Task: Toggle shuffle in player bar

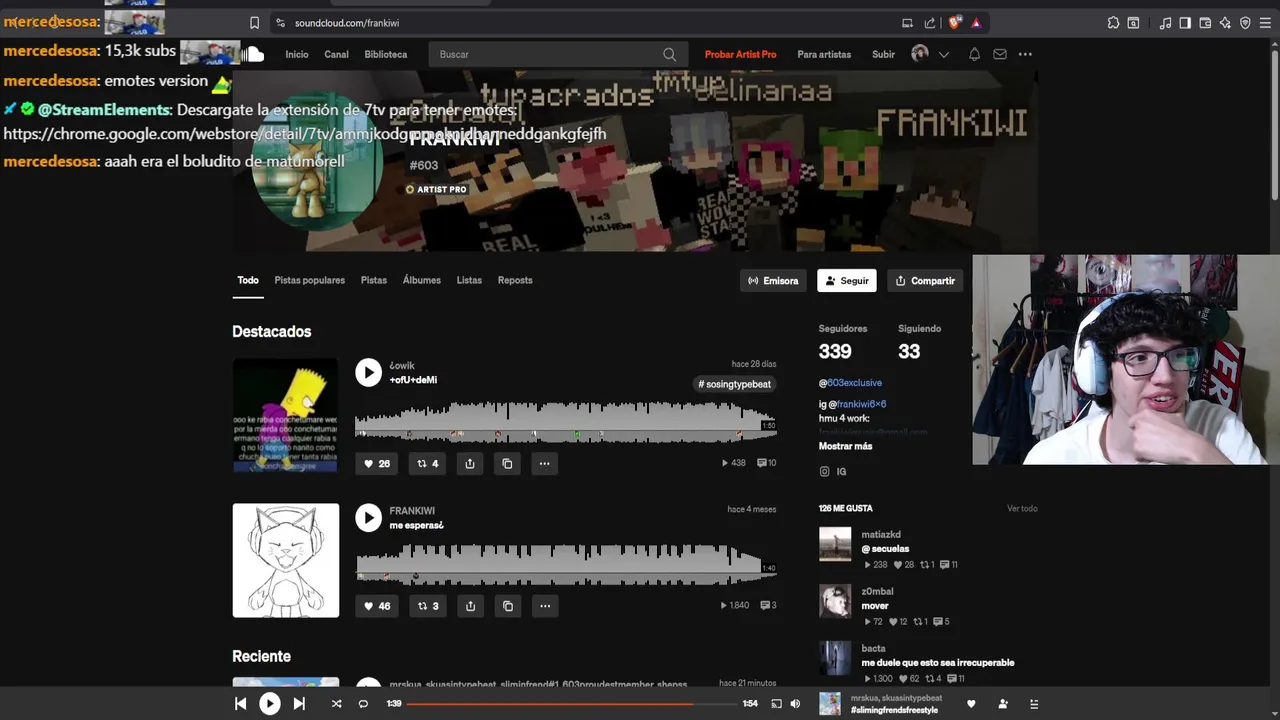Action: pyautogui.click(x=336, y=704)
